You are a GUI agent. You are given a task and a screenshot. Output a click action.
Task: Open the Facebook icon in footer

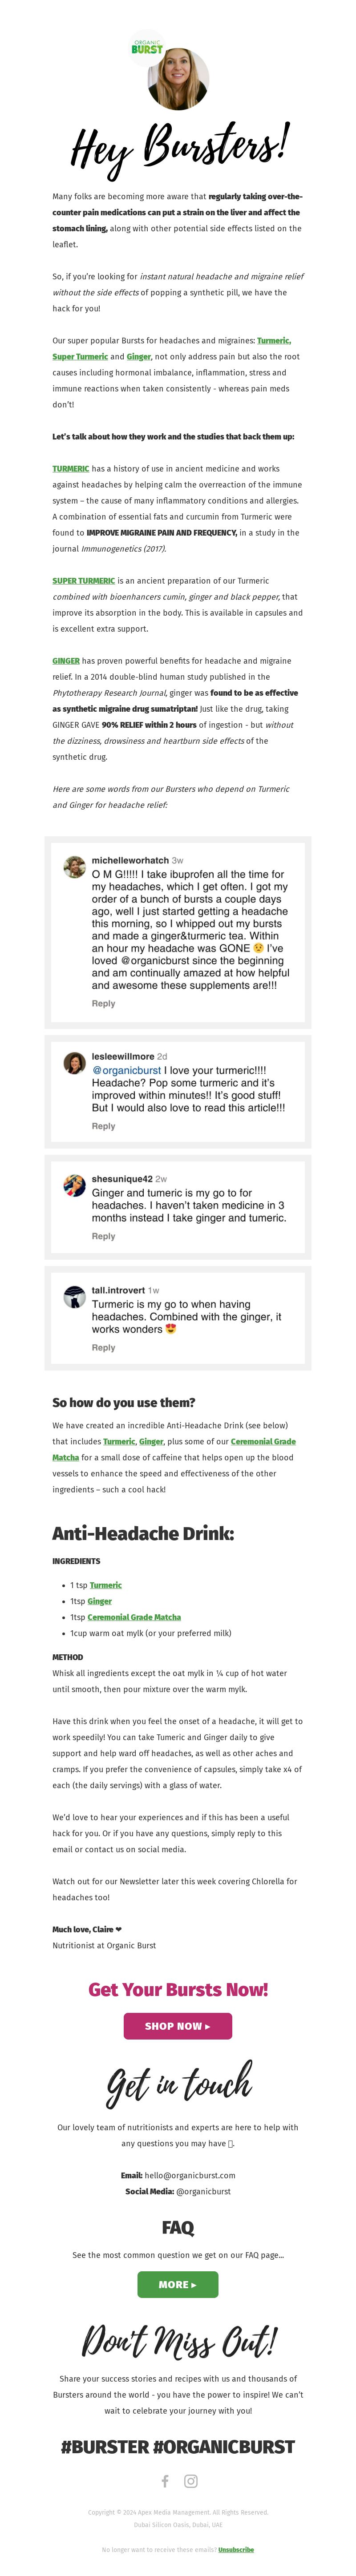click(x=165, y=2480)
